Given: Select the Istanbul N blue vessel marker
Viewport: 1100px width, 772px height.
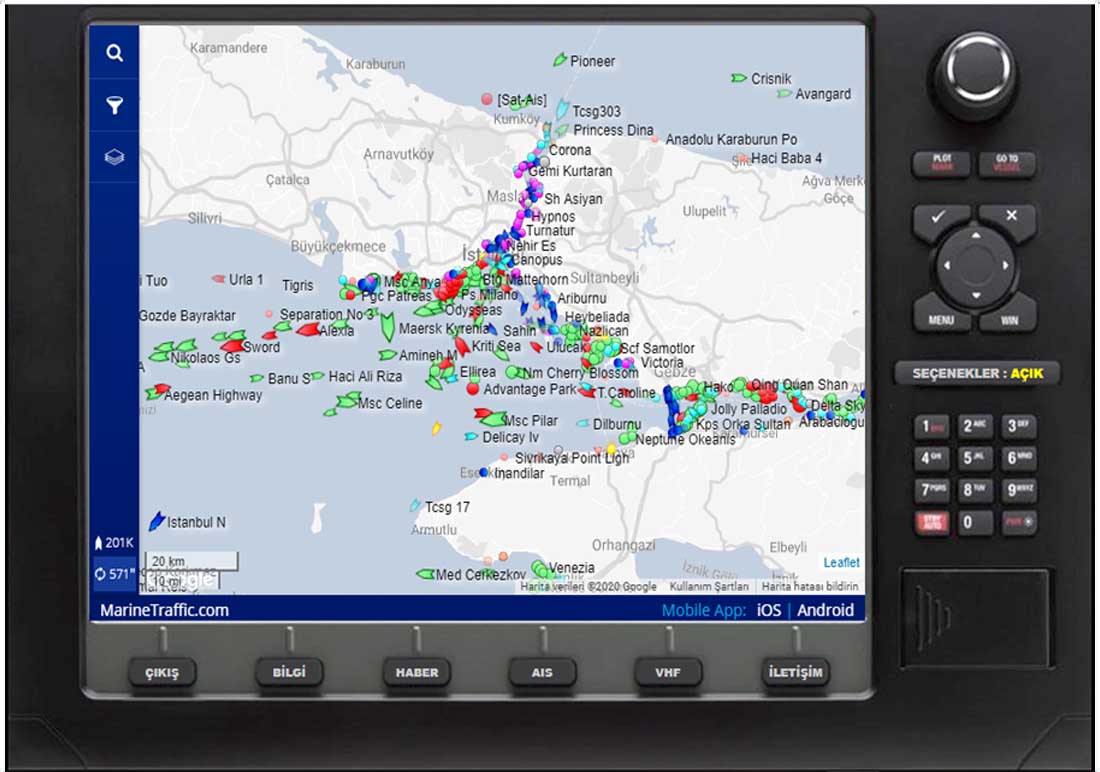Looking at the screenshot, I should [156, 521].
